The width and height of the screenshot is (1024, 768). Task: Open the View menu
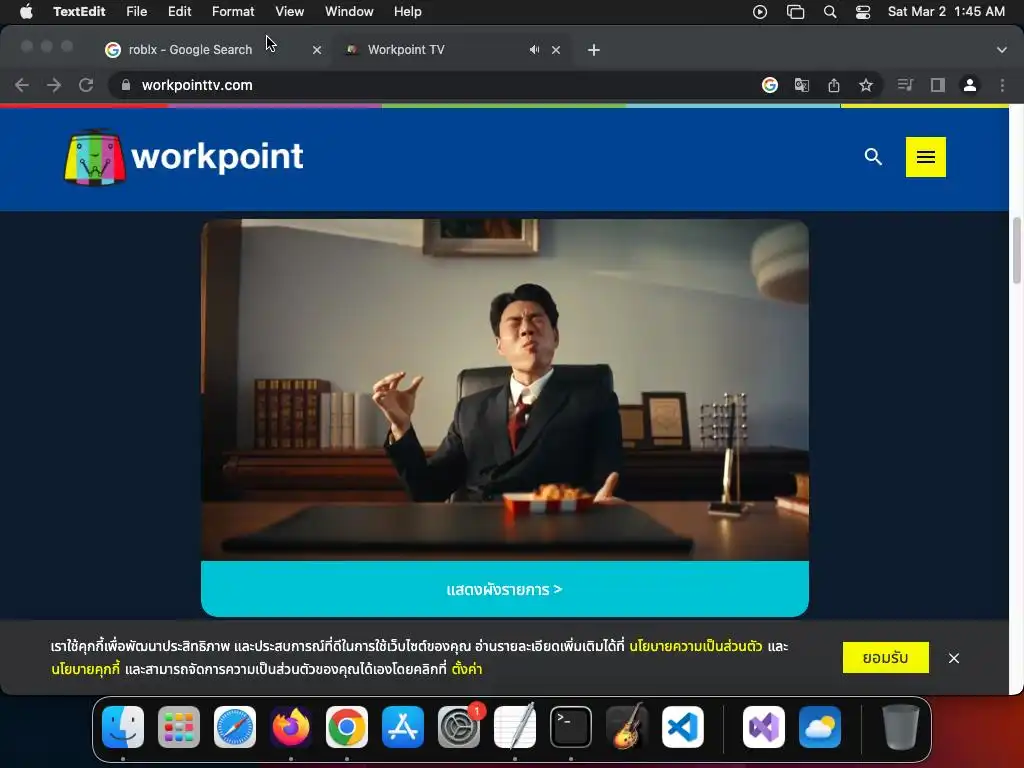tap(289, 12)
